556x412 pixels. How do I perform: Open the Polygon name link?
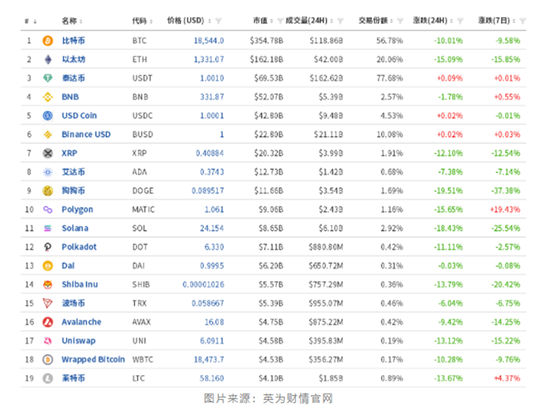77,210
